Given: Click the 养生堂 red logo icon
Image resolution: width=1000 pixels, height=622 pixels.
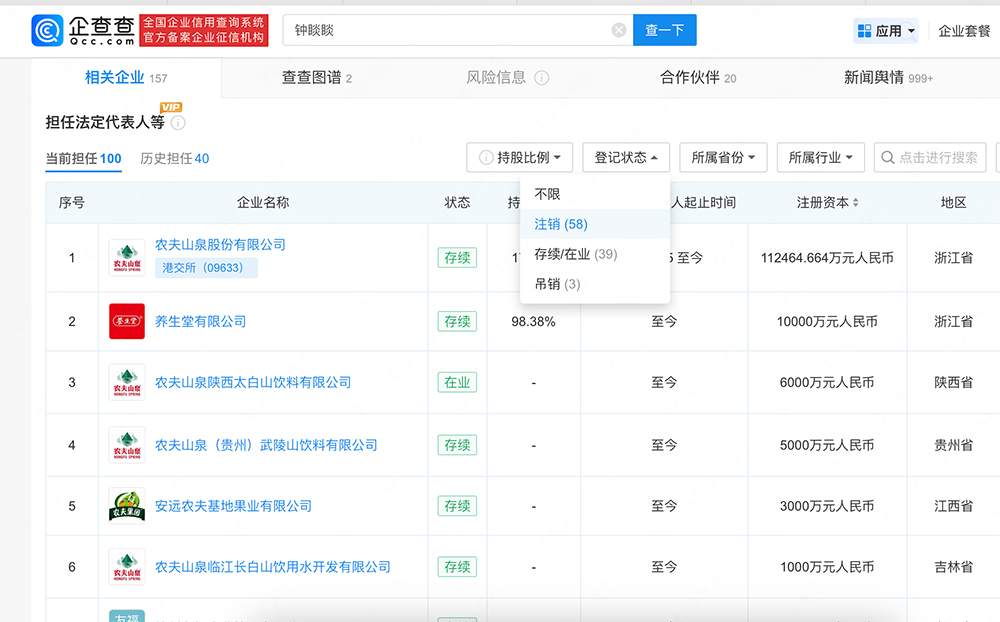Looking at the screenshot, I should 127,322.
